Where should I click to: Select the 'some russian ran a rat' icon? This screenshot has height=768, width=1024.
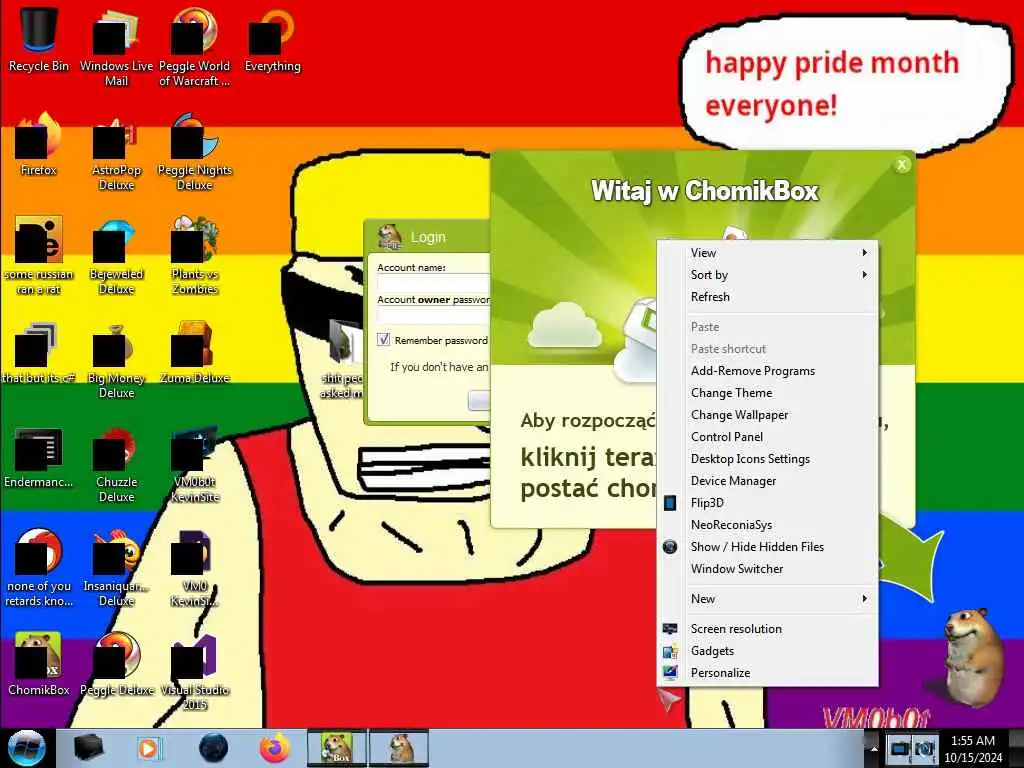click(x=39, y=256)
